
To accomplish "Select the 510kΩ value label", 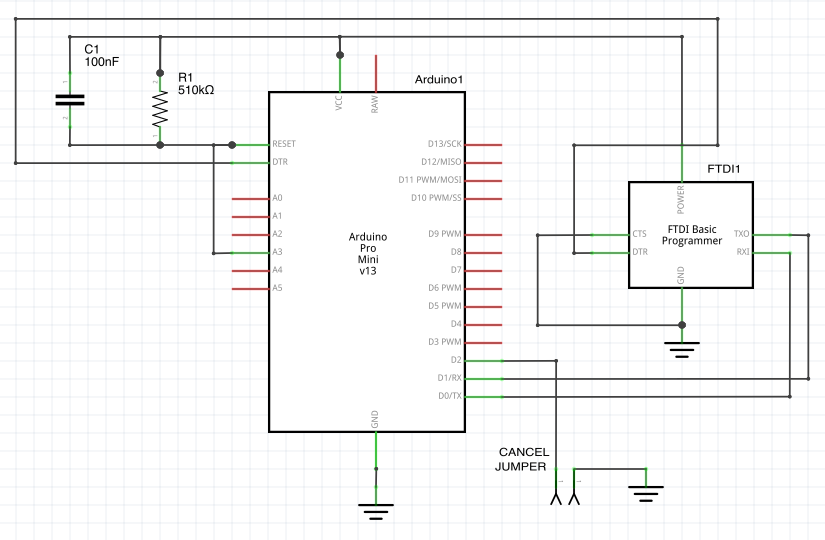I will pos(196,90).
